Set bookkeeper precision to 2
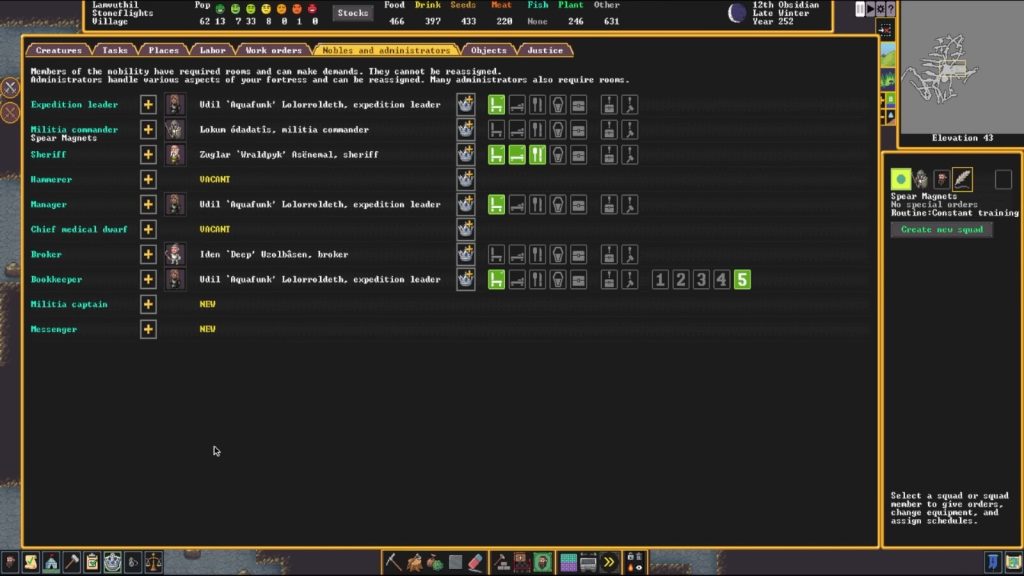 pos(680,280)
